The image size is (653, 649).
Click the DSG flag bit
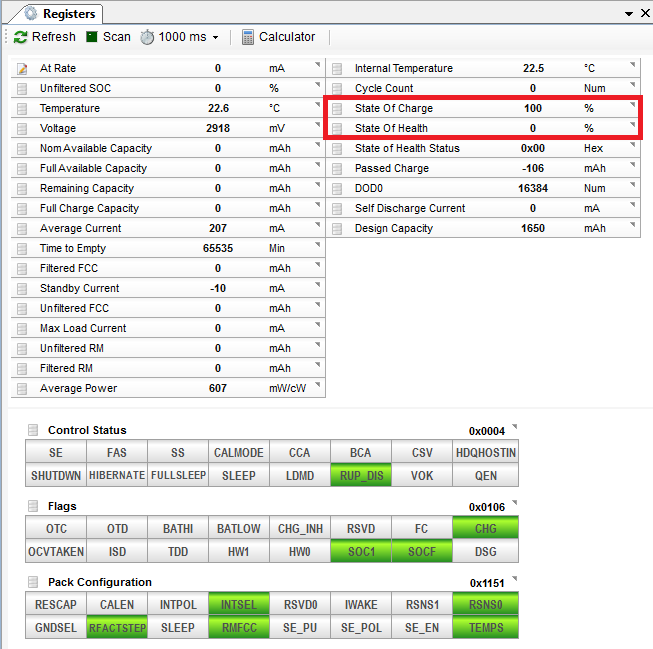click(485, 551)
